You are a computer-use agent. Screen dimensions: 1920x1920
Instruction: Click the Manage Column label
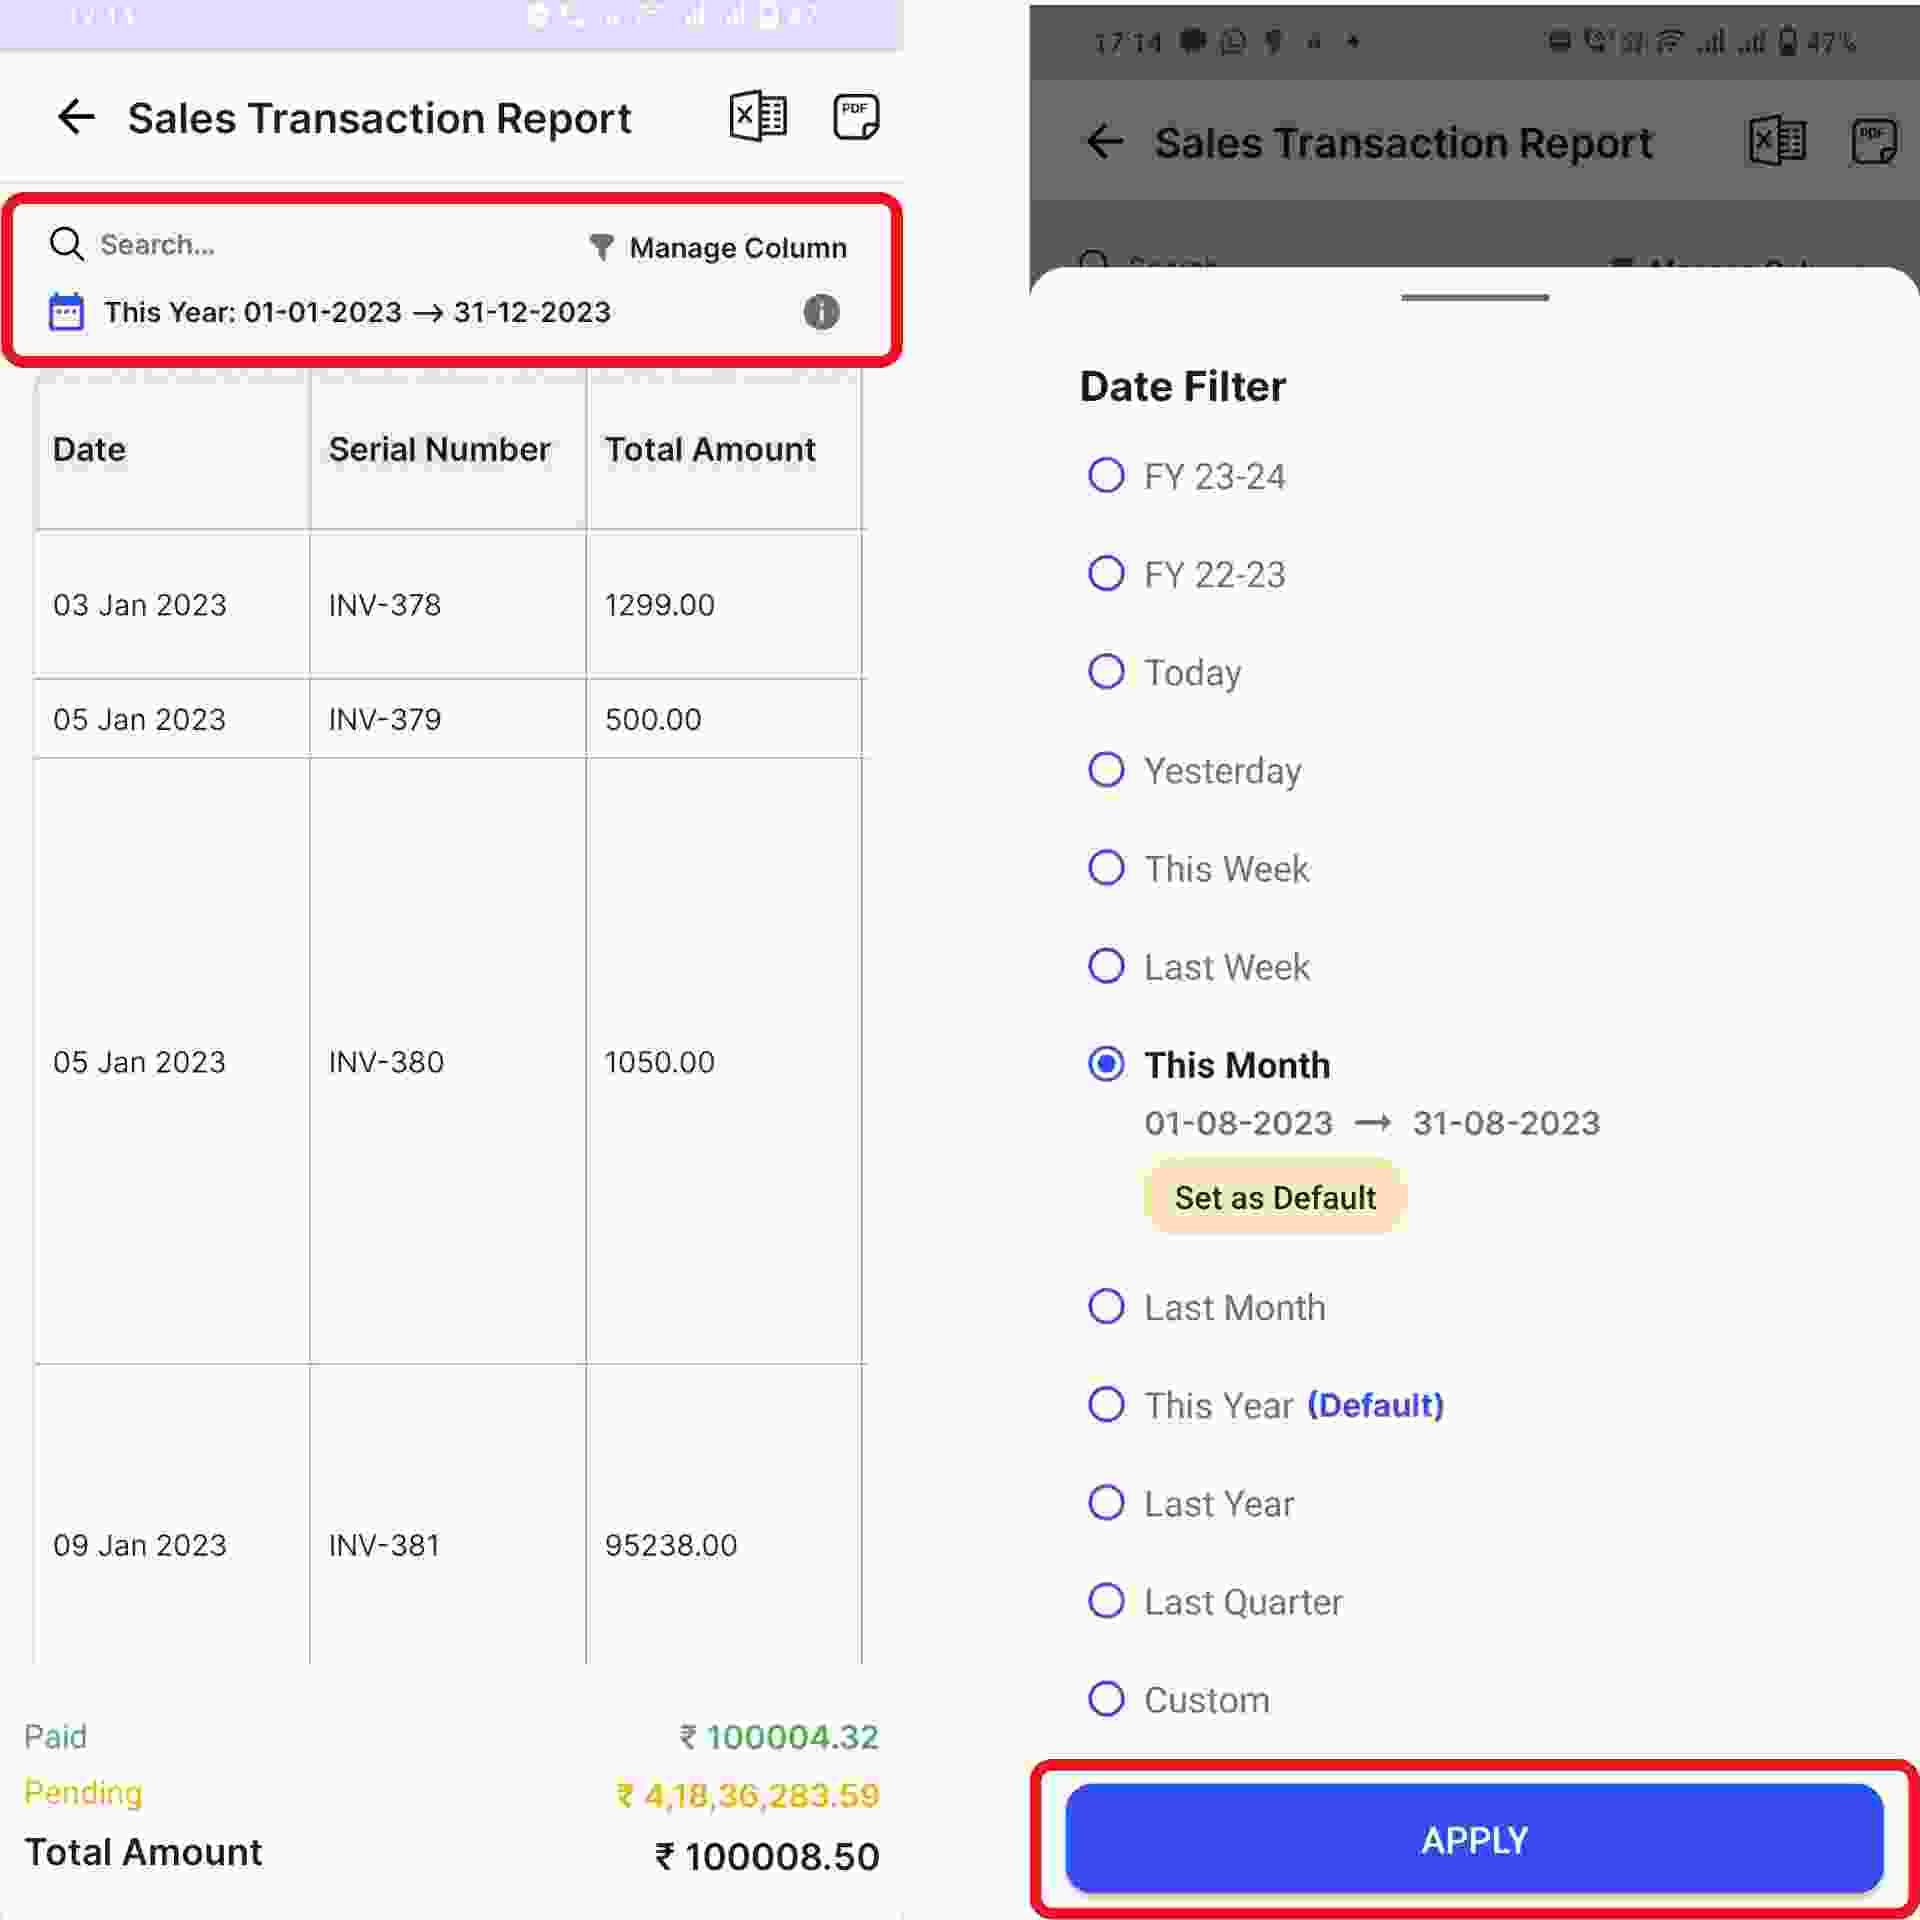737,248
